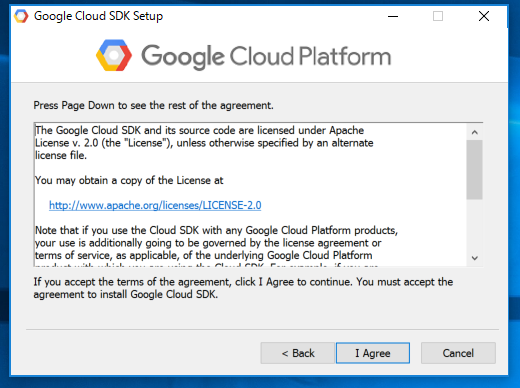This screenshot has width=520, height=388.
Task: Click the license scrollbar down arrow
Action: 475,258
